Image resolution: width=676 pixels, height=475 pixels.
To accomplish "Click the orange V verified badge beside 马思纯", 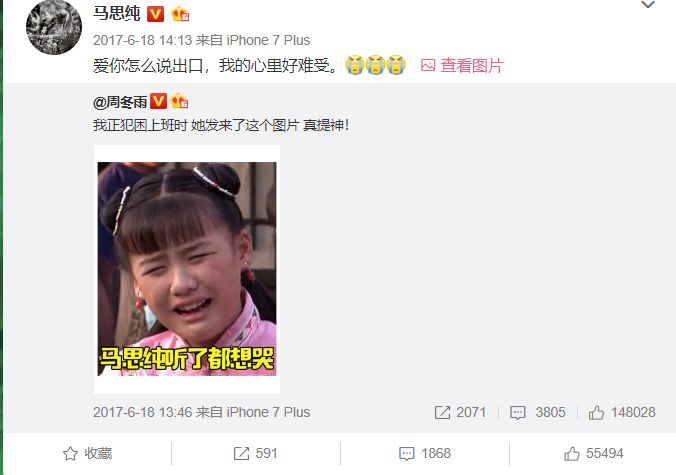I will (x=155, y=14).
